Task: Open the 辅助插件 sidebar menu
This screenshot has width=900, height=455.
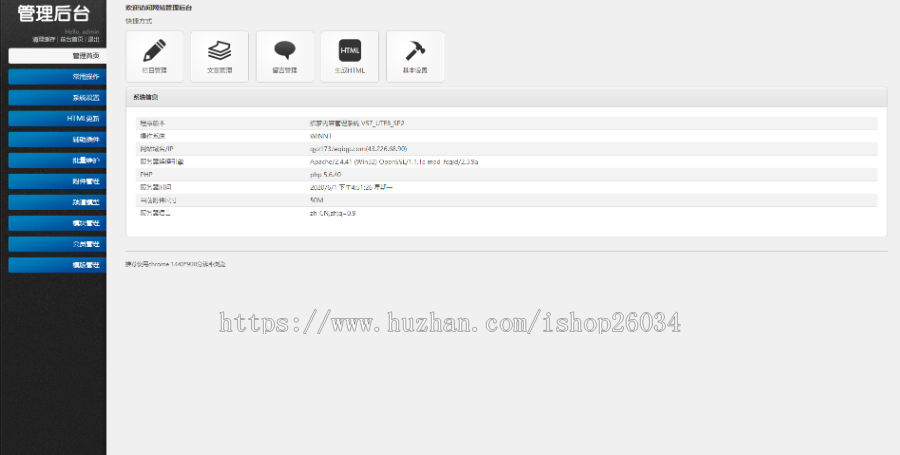Action: pos(57,139)
